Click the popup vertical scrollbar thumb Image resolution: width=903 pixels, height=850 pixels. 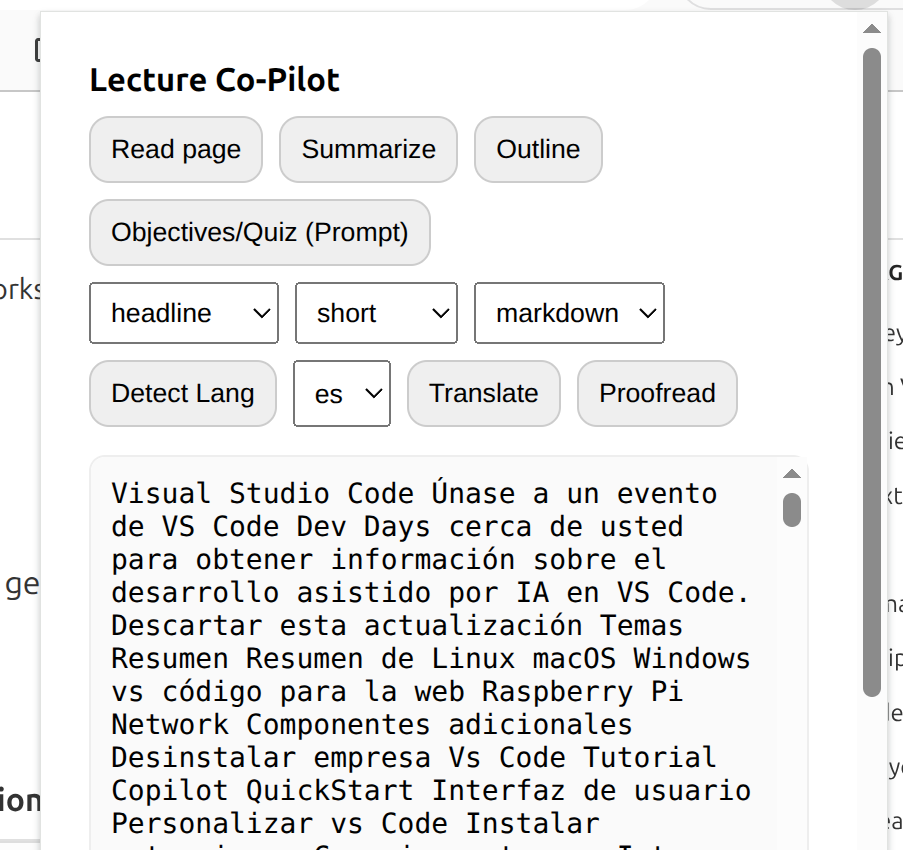click(x=872, y=373)
